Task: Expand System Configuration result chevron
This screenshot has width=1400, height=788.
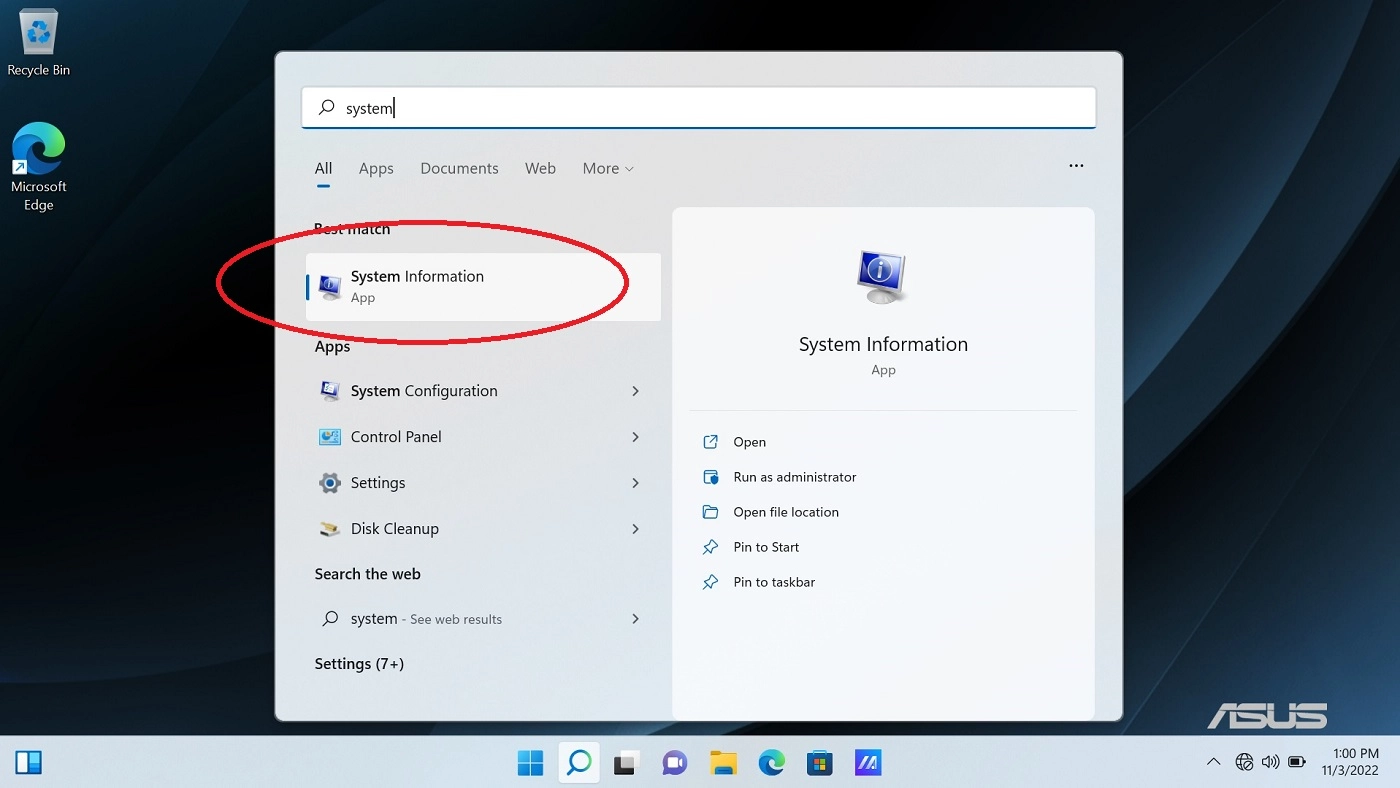Action: tap(635, 391)
